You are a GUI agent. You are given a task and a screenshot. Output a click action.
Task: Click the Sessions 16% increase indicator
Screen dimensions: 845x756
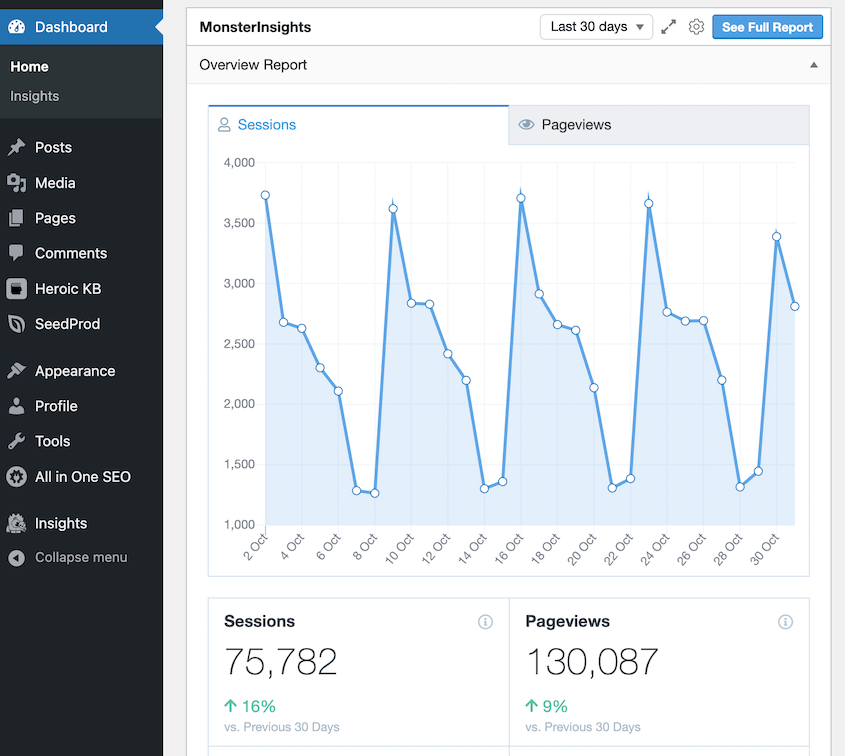(250, 706)
